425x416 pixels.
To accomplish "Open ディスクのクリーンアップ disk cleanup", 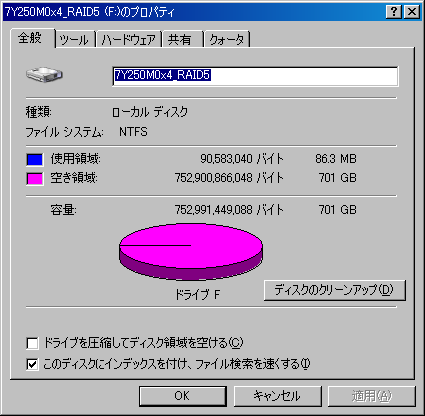I will [x=335, y=290].
